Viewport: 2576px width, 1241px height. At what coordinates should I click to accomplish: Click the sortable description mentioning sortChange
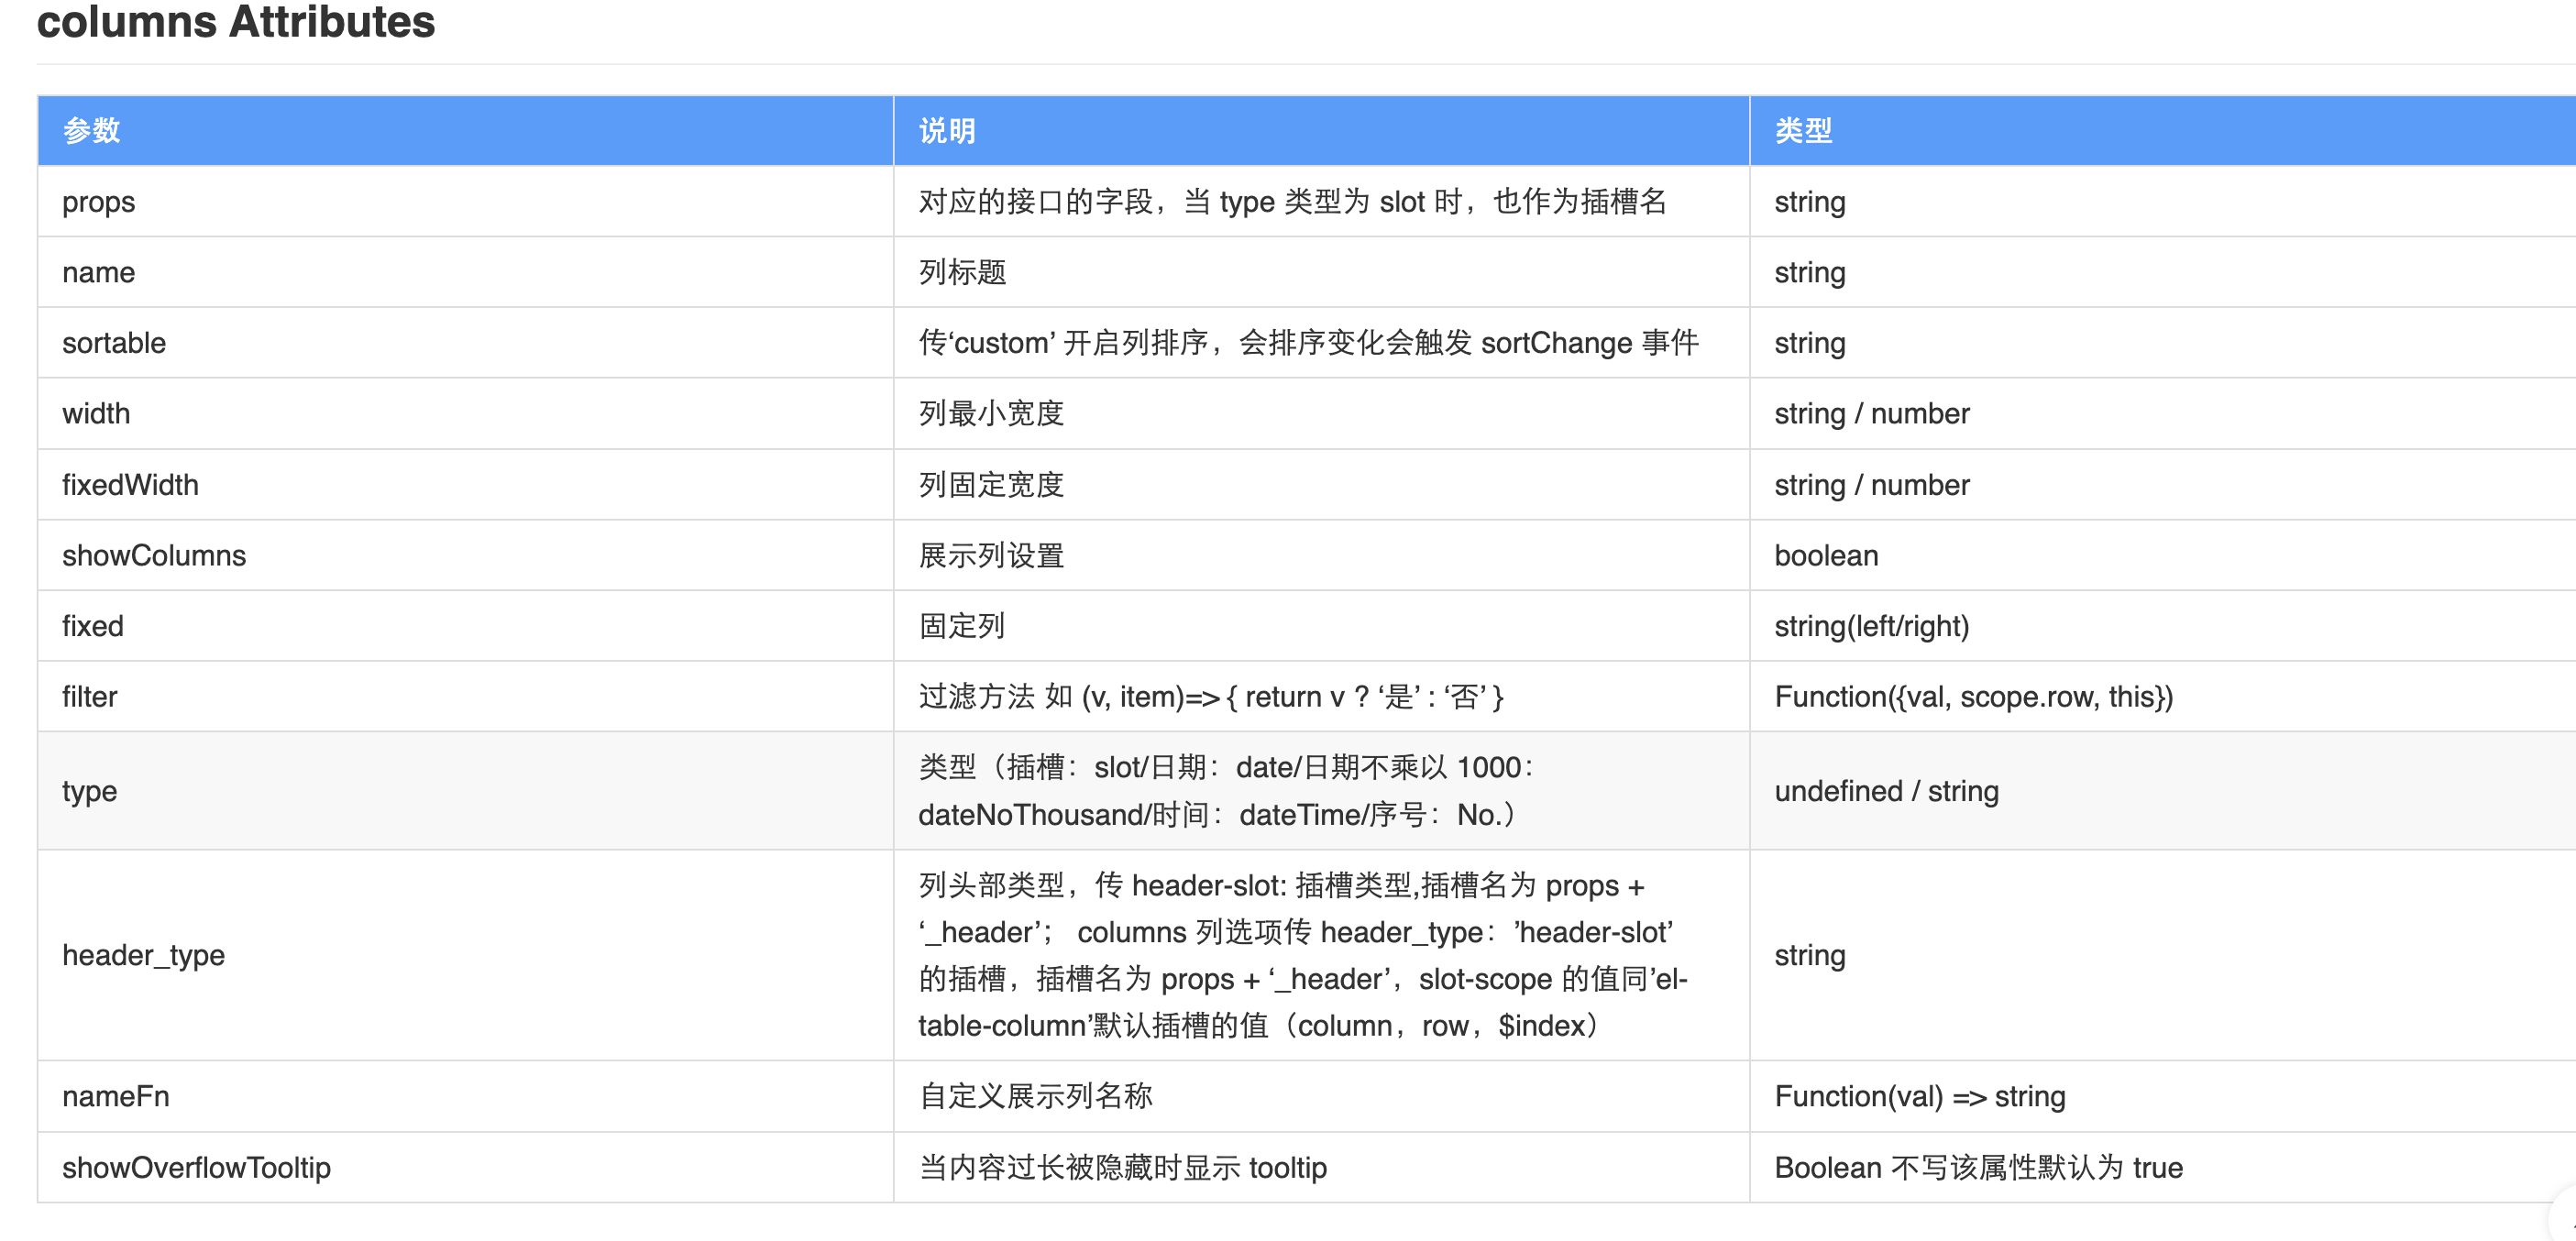[x=1308, y=343]
